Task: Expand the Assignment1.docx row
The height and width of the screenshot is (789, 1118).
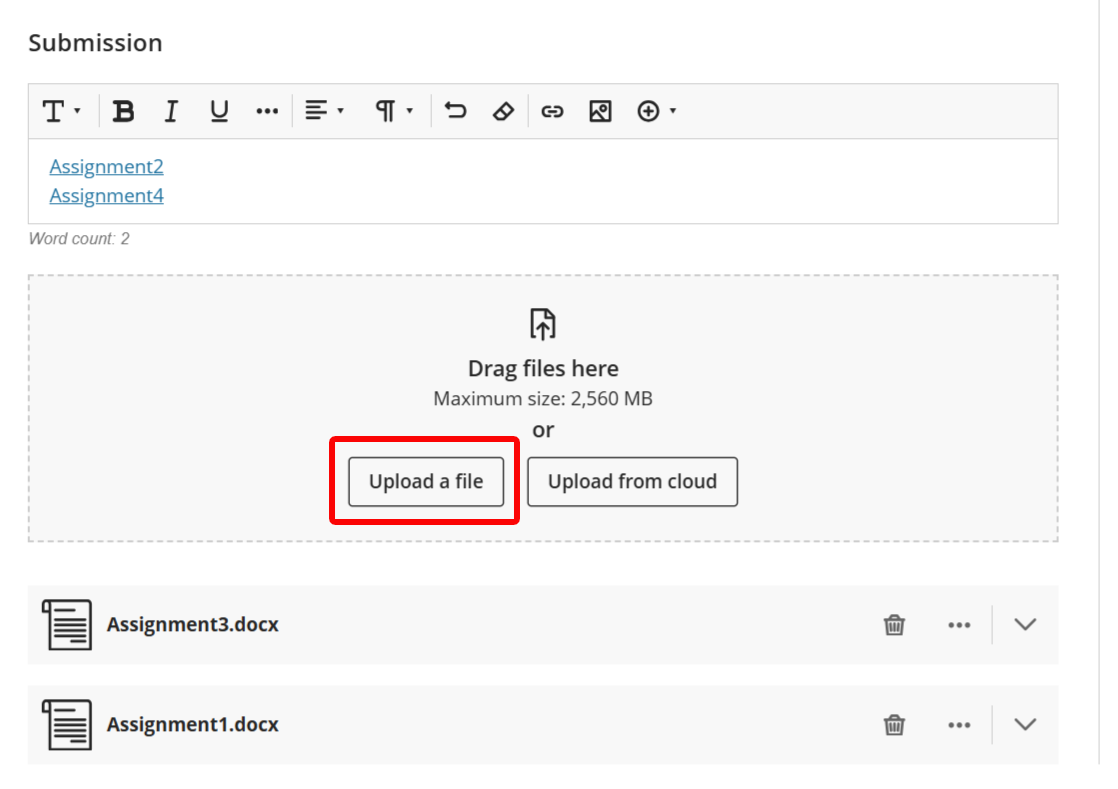Action: coord(1025,725)
